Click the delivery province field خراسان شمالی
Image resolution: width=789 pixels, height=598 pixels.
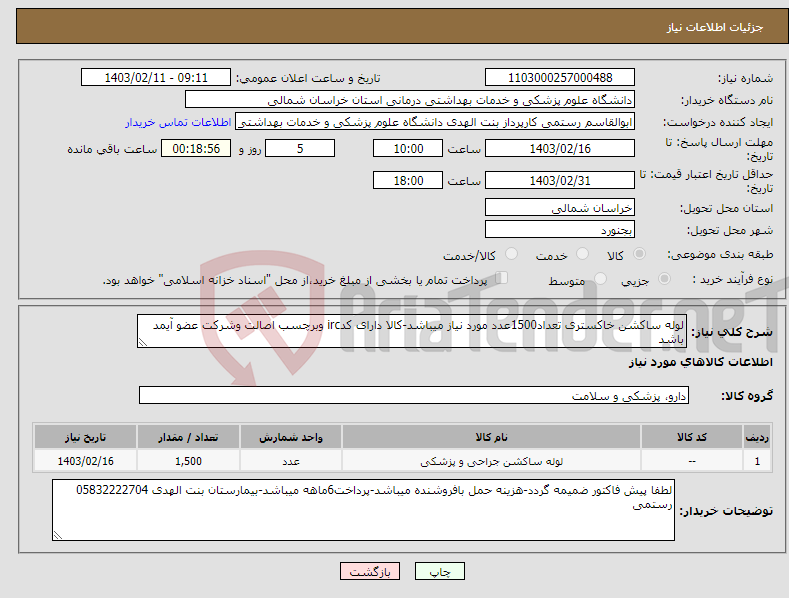(x=560, y=207)
